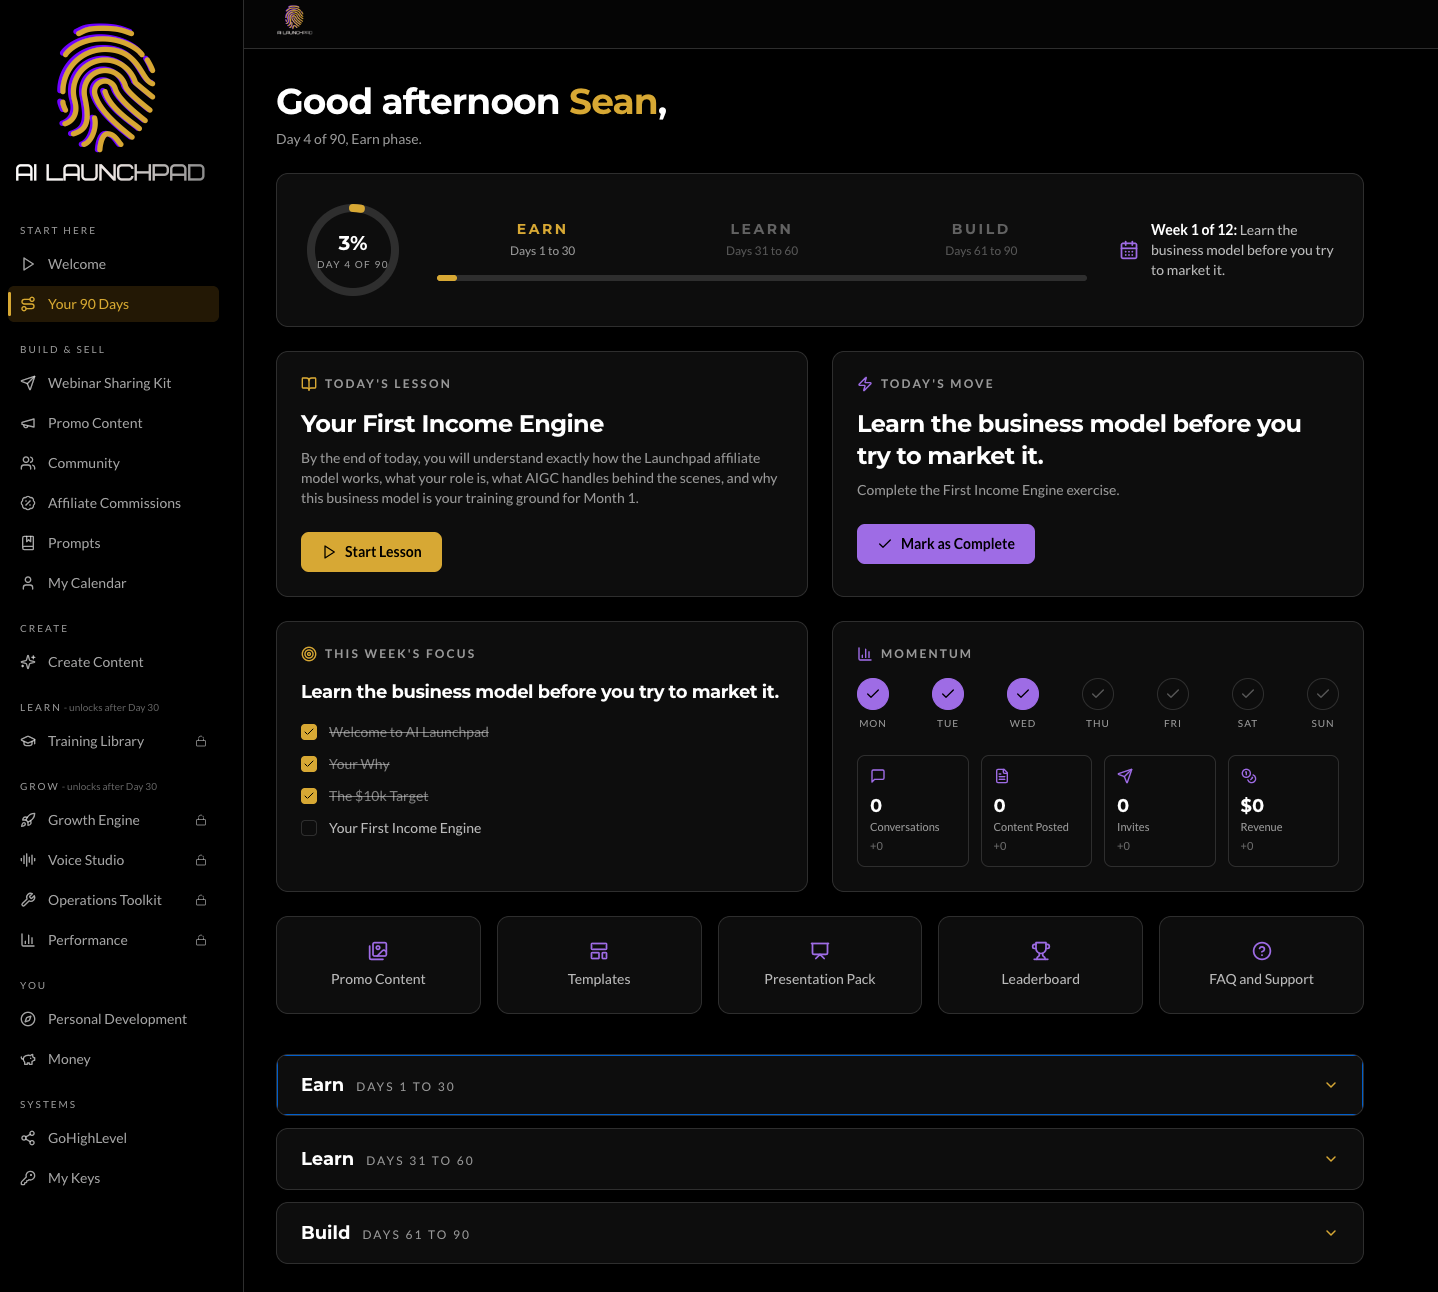The width and height of the screenshot is (1438, 1292).
Task: Expand the Build Days 61 to 90 section
Action: 820,1233
